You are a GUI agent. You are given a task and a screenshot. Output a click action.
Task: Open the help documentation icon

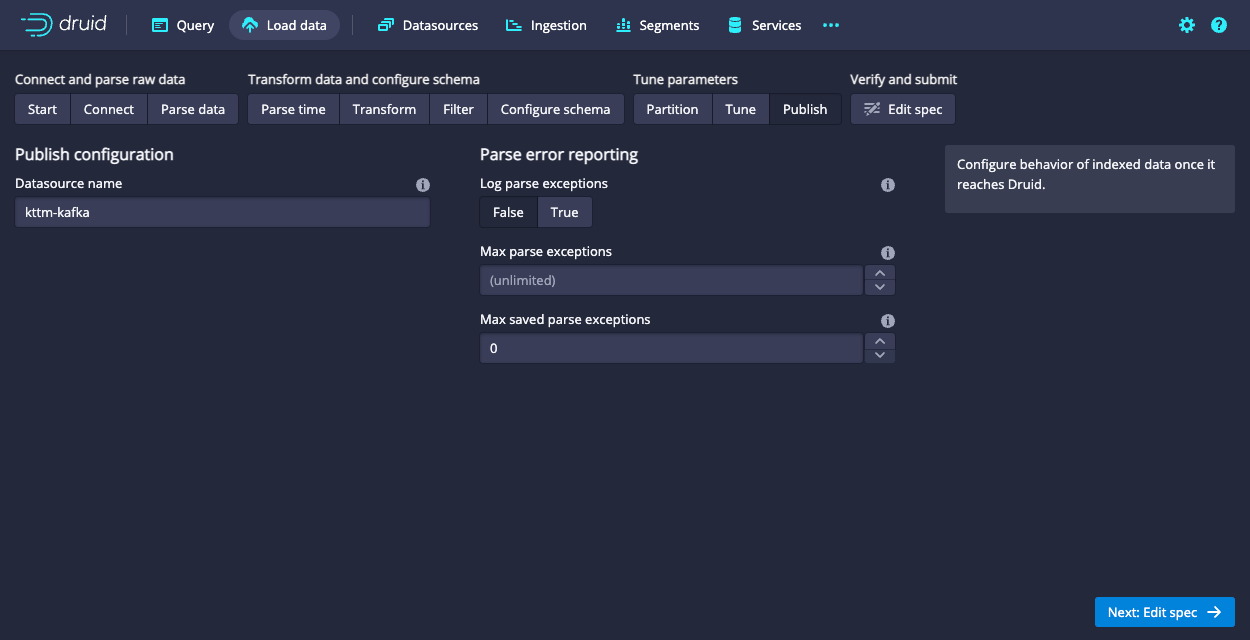[1218, 25]
